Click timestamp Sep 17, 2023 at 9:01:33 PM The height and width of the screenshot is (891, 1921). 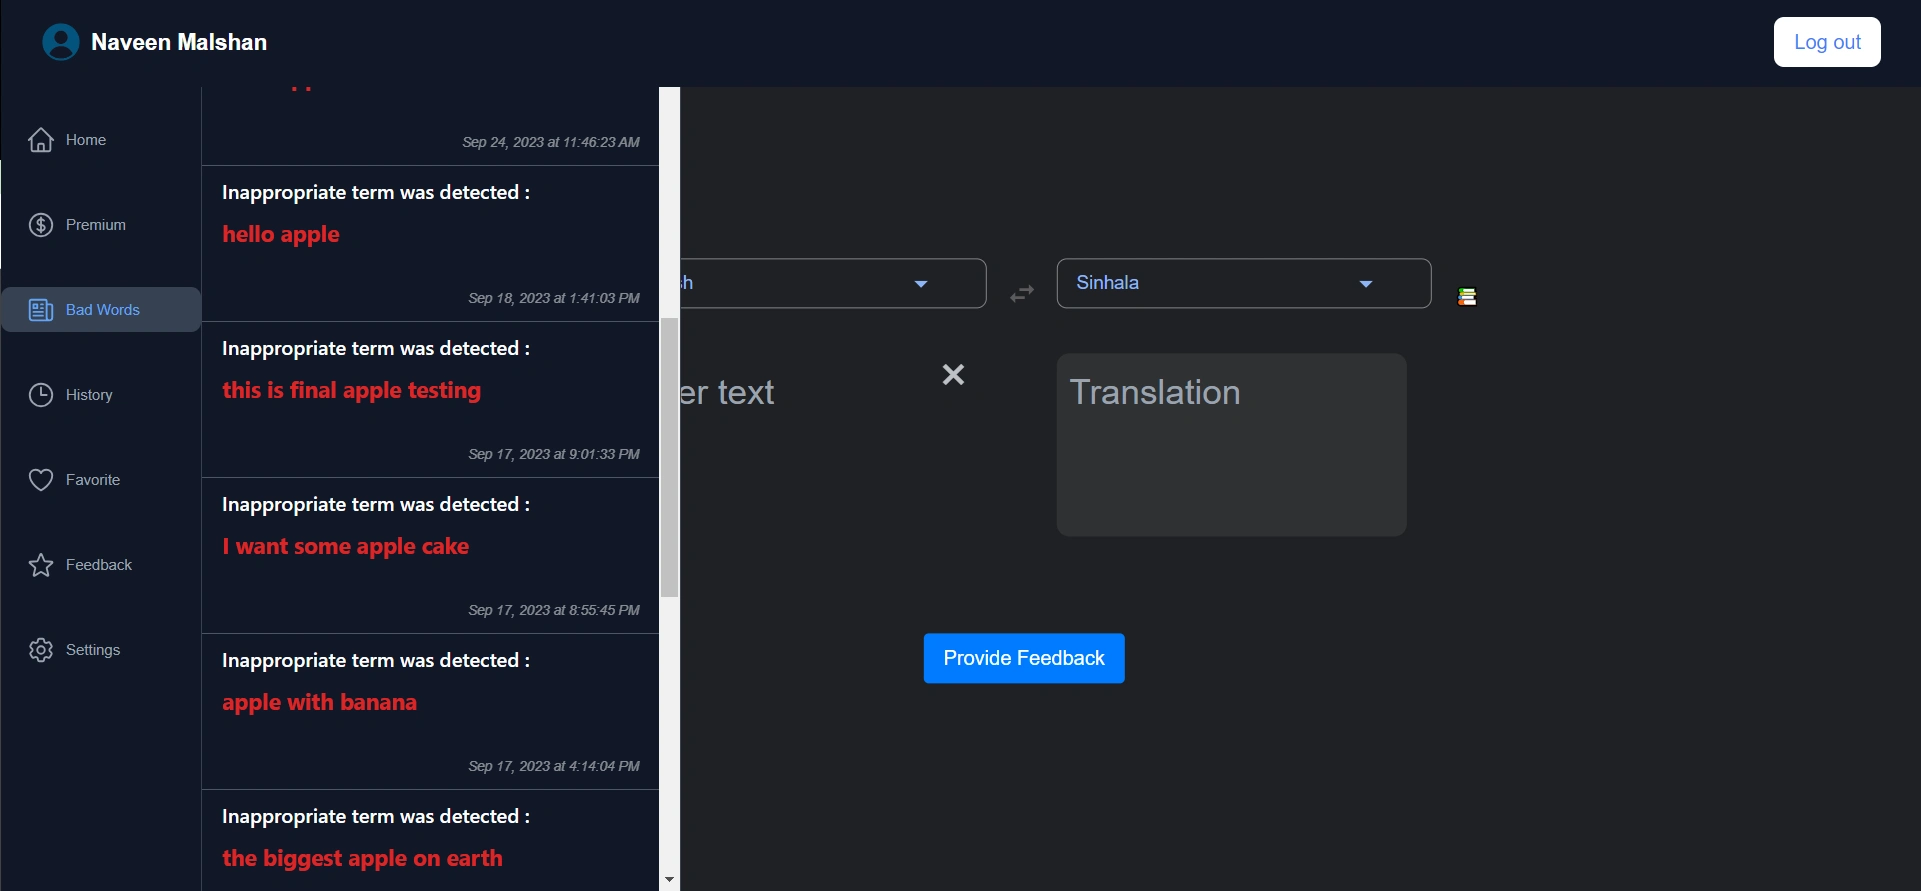click(x=554, y=454)
